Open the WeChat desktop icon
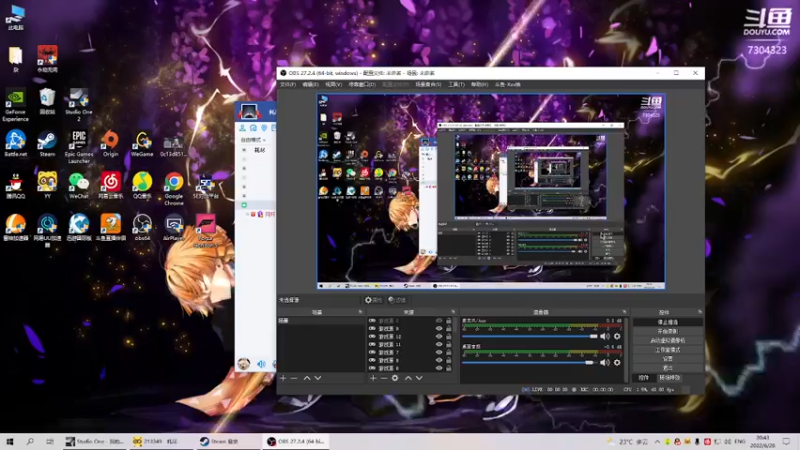Screen dimensions: 800x450 pyautogui.click(x=79, y=185)
